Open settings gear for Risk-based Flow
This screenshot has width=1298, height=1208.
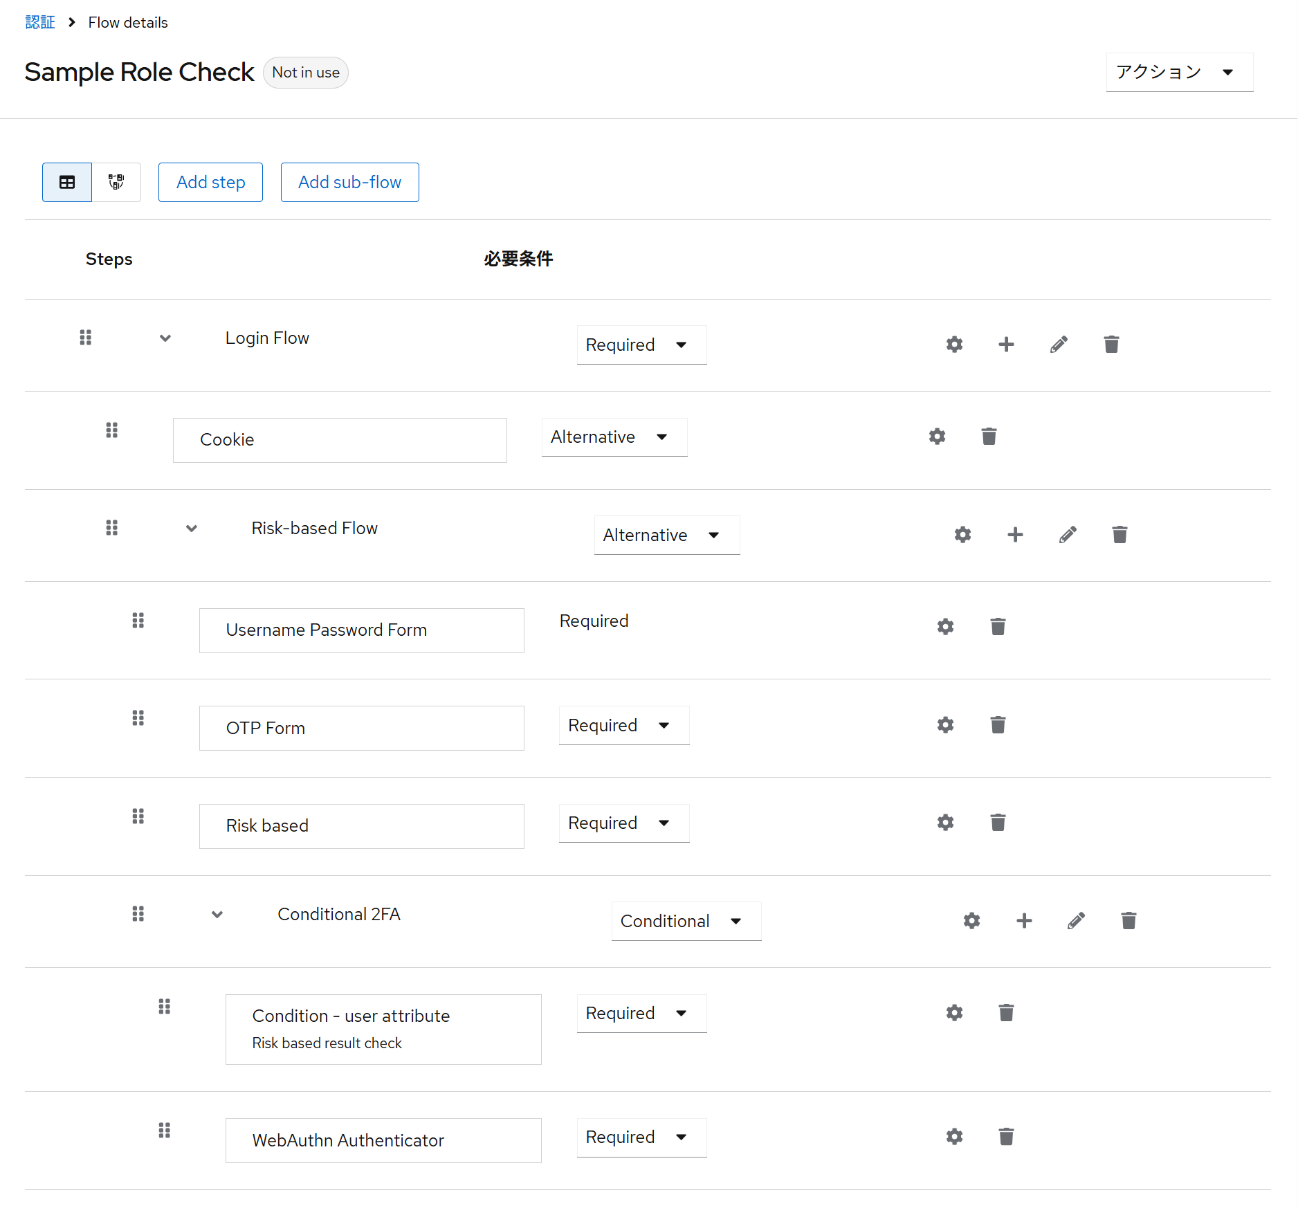point(963,534)
